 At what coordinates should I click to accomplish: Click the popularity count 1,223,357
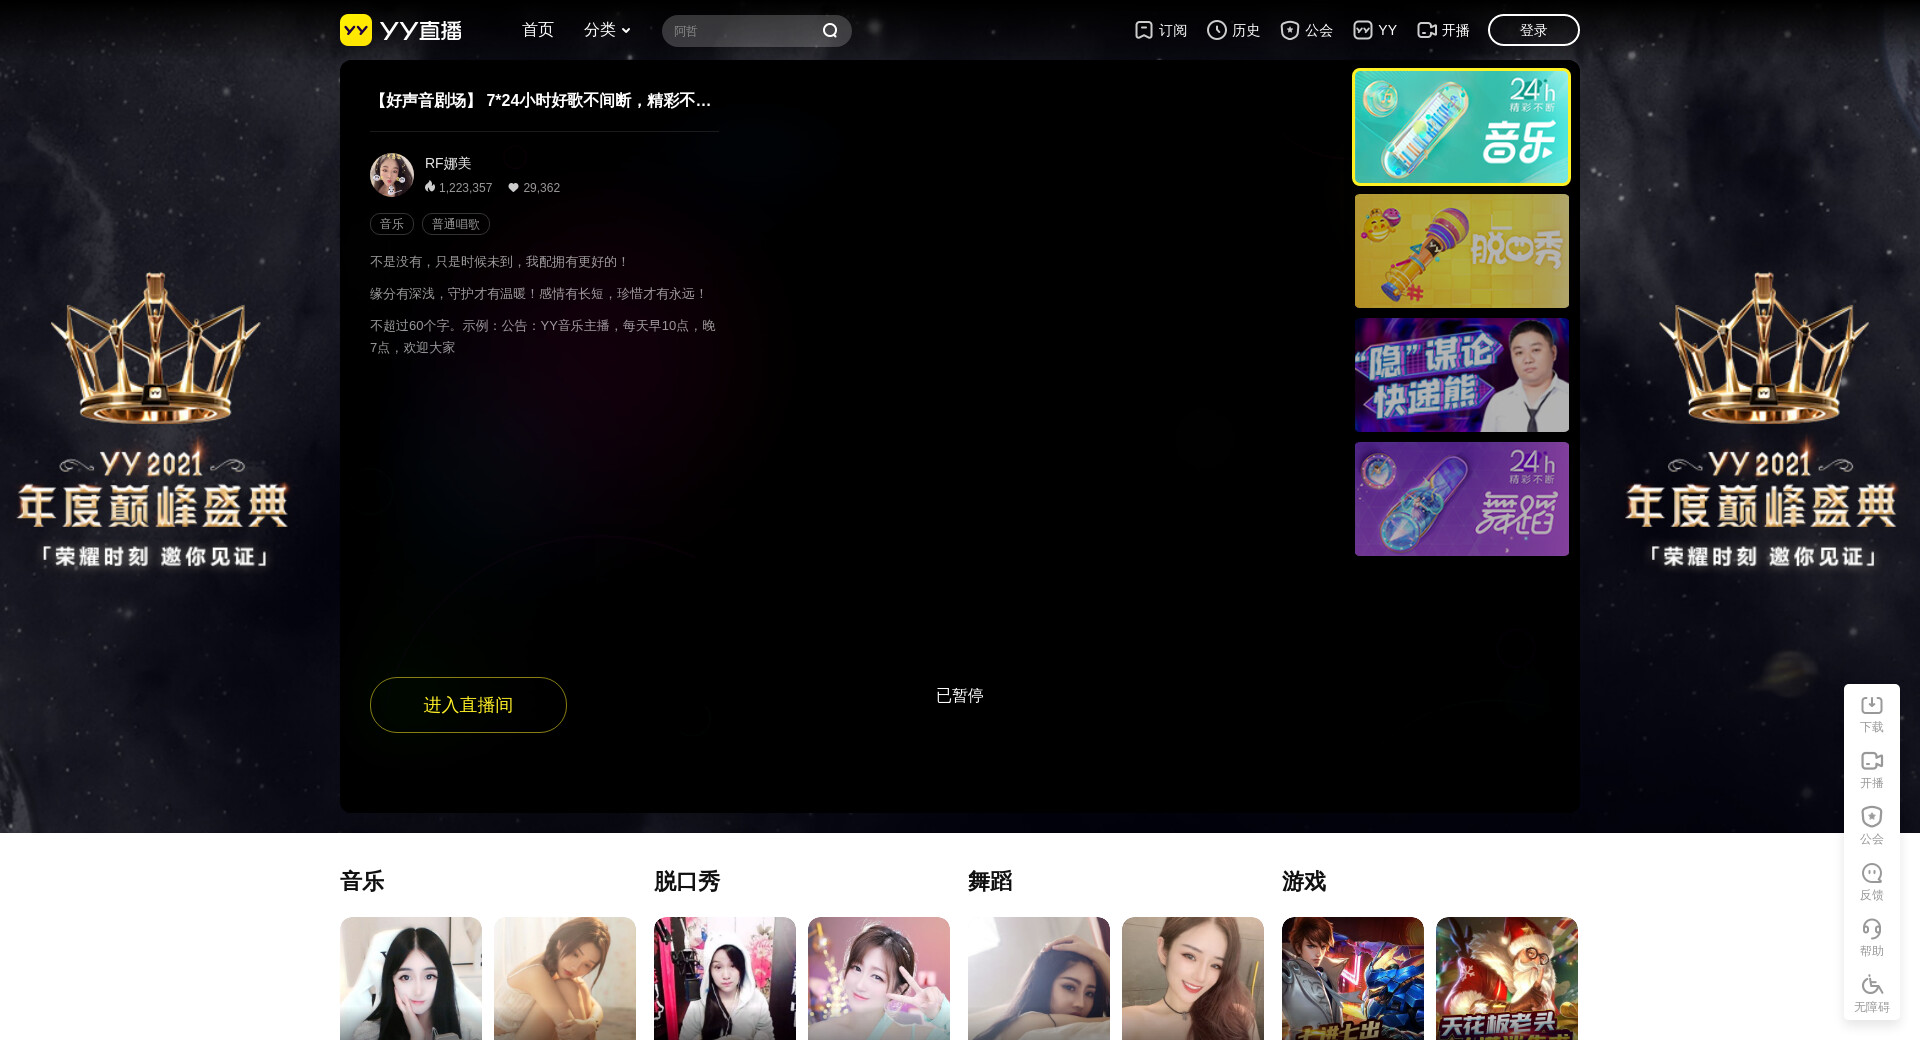[x=459, y=187]
